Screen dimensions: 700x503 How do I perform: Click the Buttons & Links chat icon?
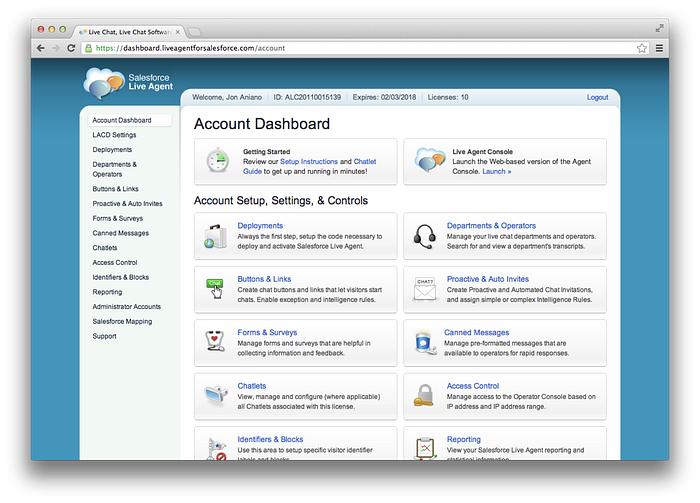(217, 290)
